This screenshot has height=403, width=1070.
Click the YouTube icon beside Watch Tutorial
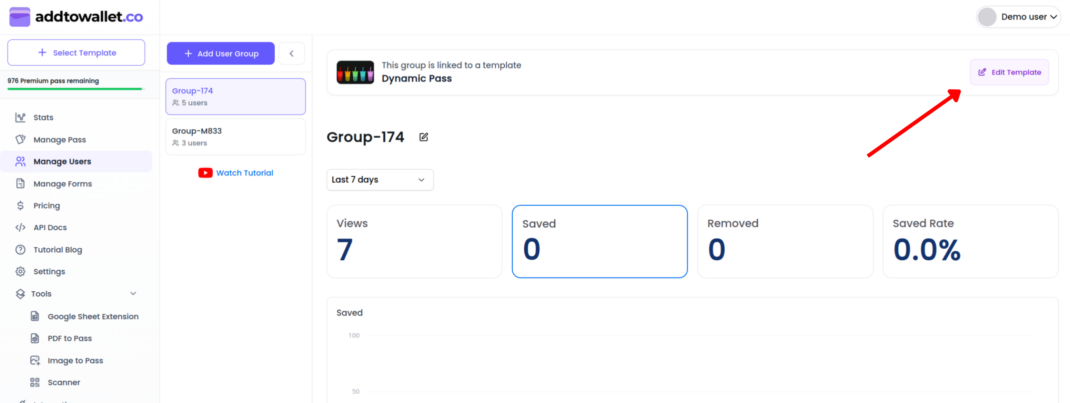point(205,173)
